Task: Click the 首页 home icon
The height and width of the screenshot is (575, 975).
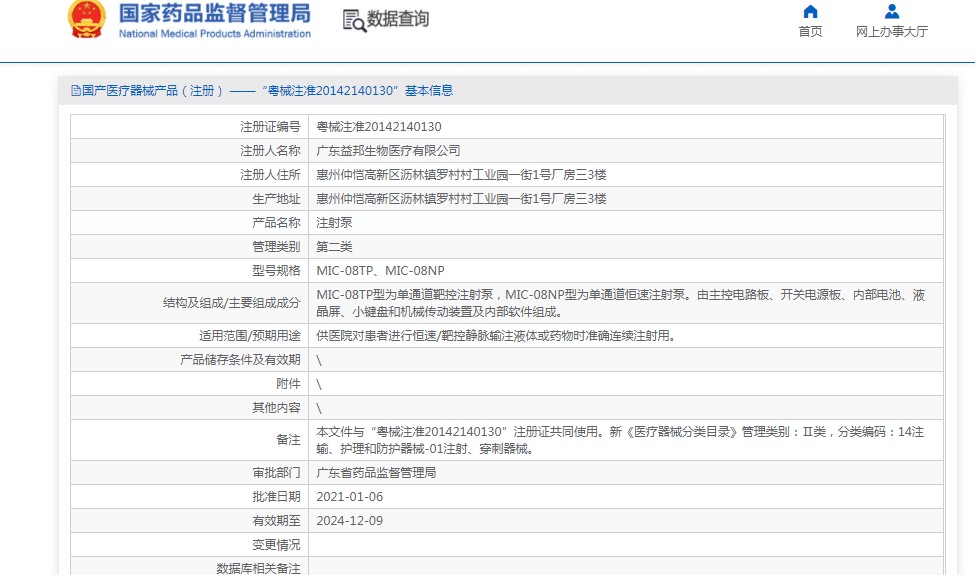Action: click(810, 11)
